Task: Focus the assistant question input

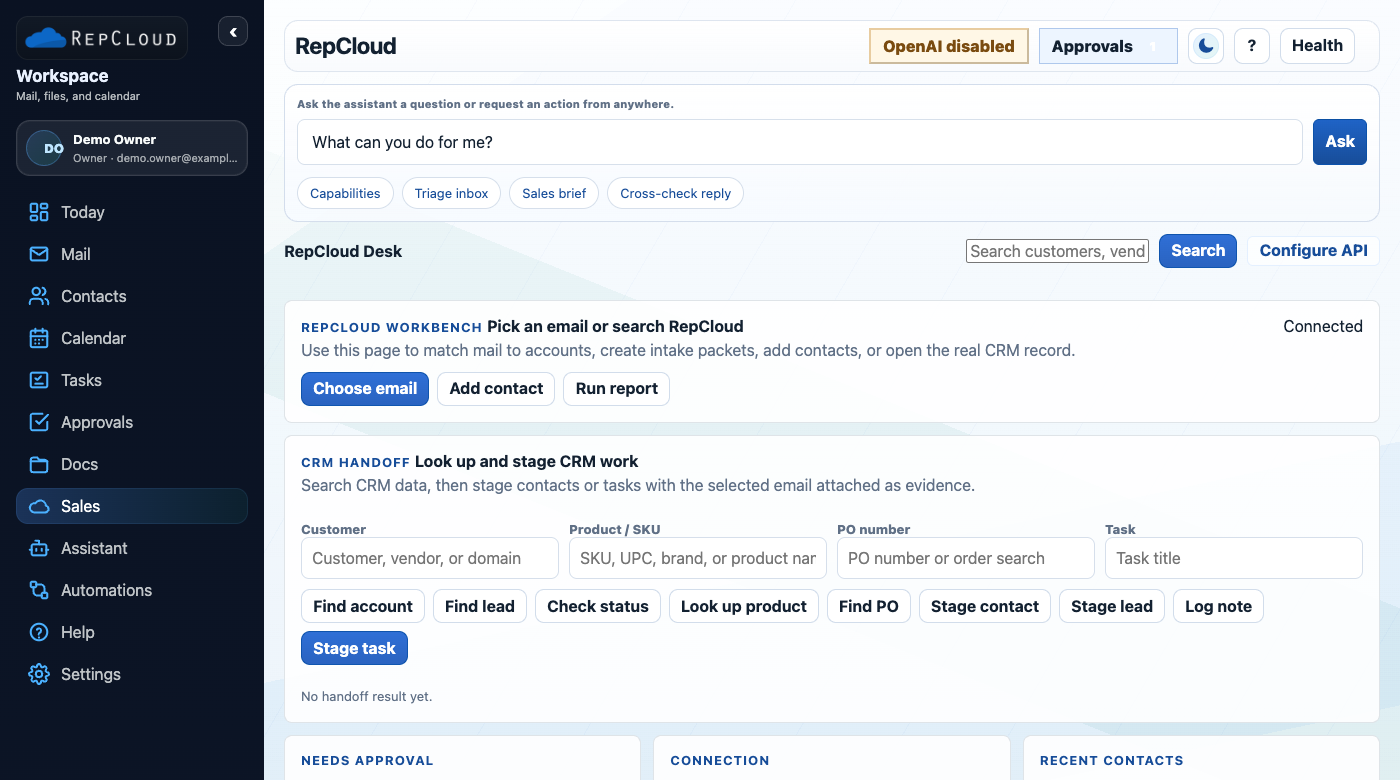Action: coord(800,142)
